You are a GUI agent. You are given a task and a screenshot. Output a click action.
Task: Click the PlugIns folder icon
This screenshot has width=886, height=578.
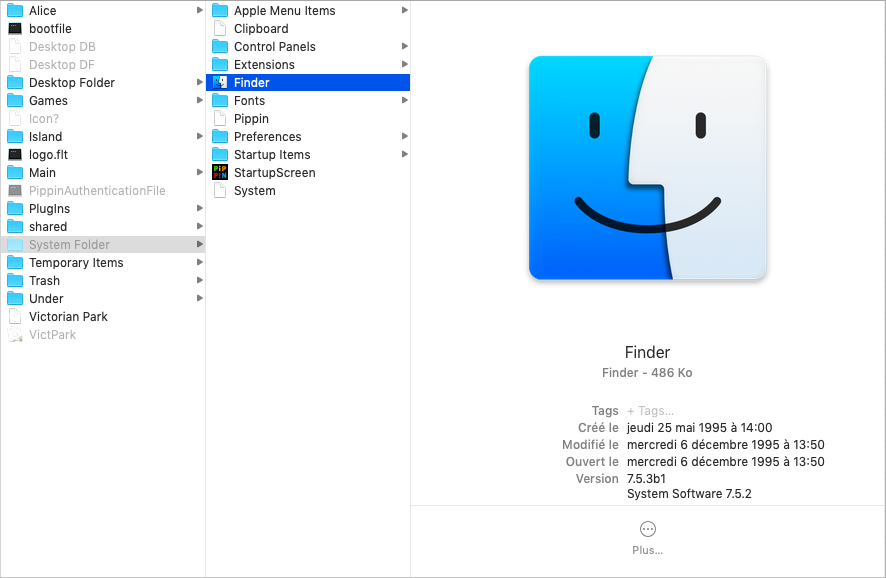[x=15, y=209]
